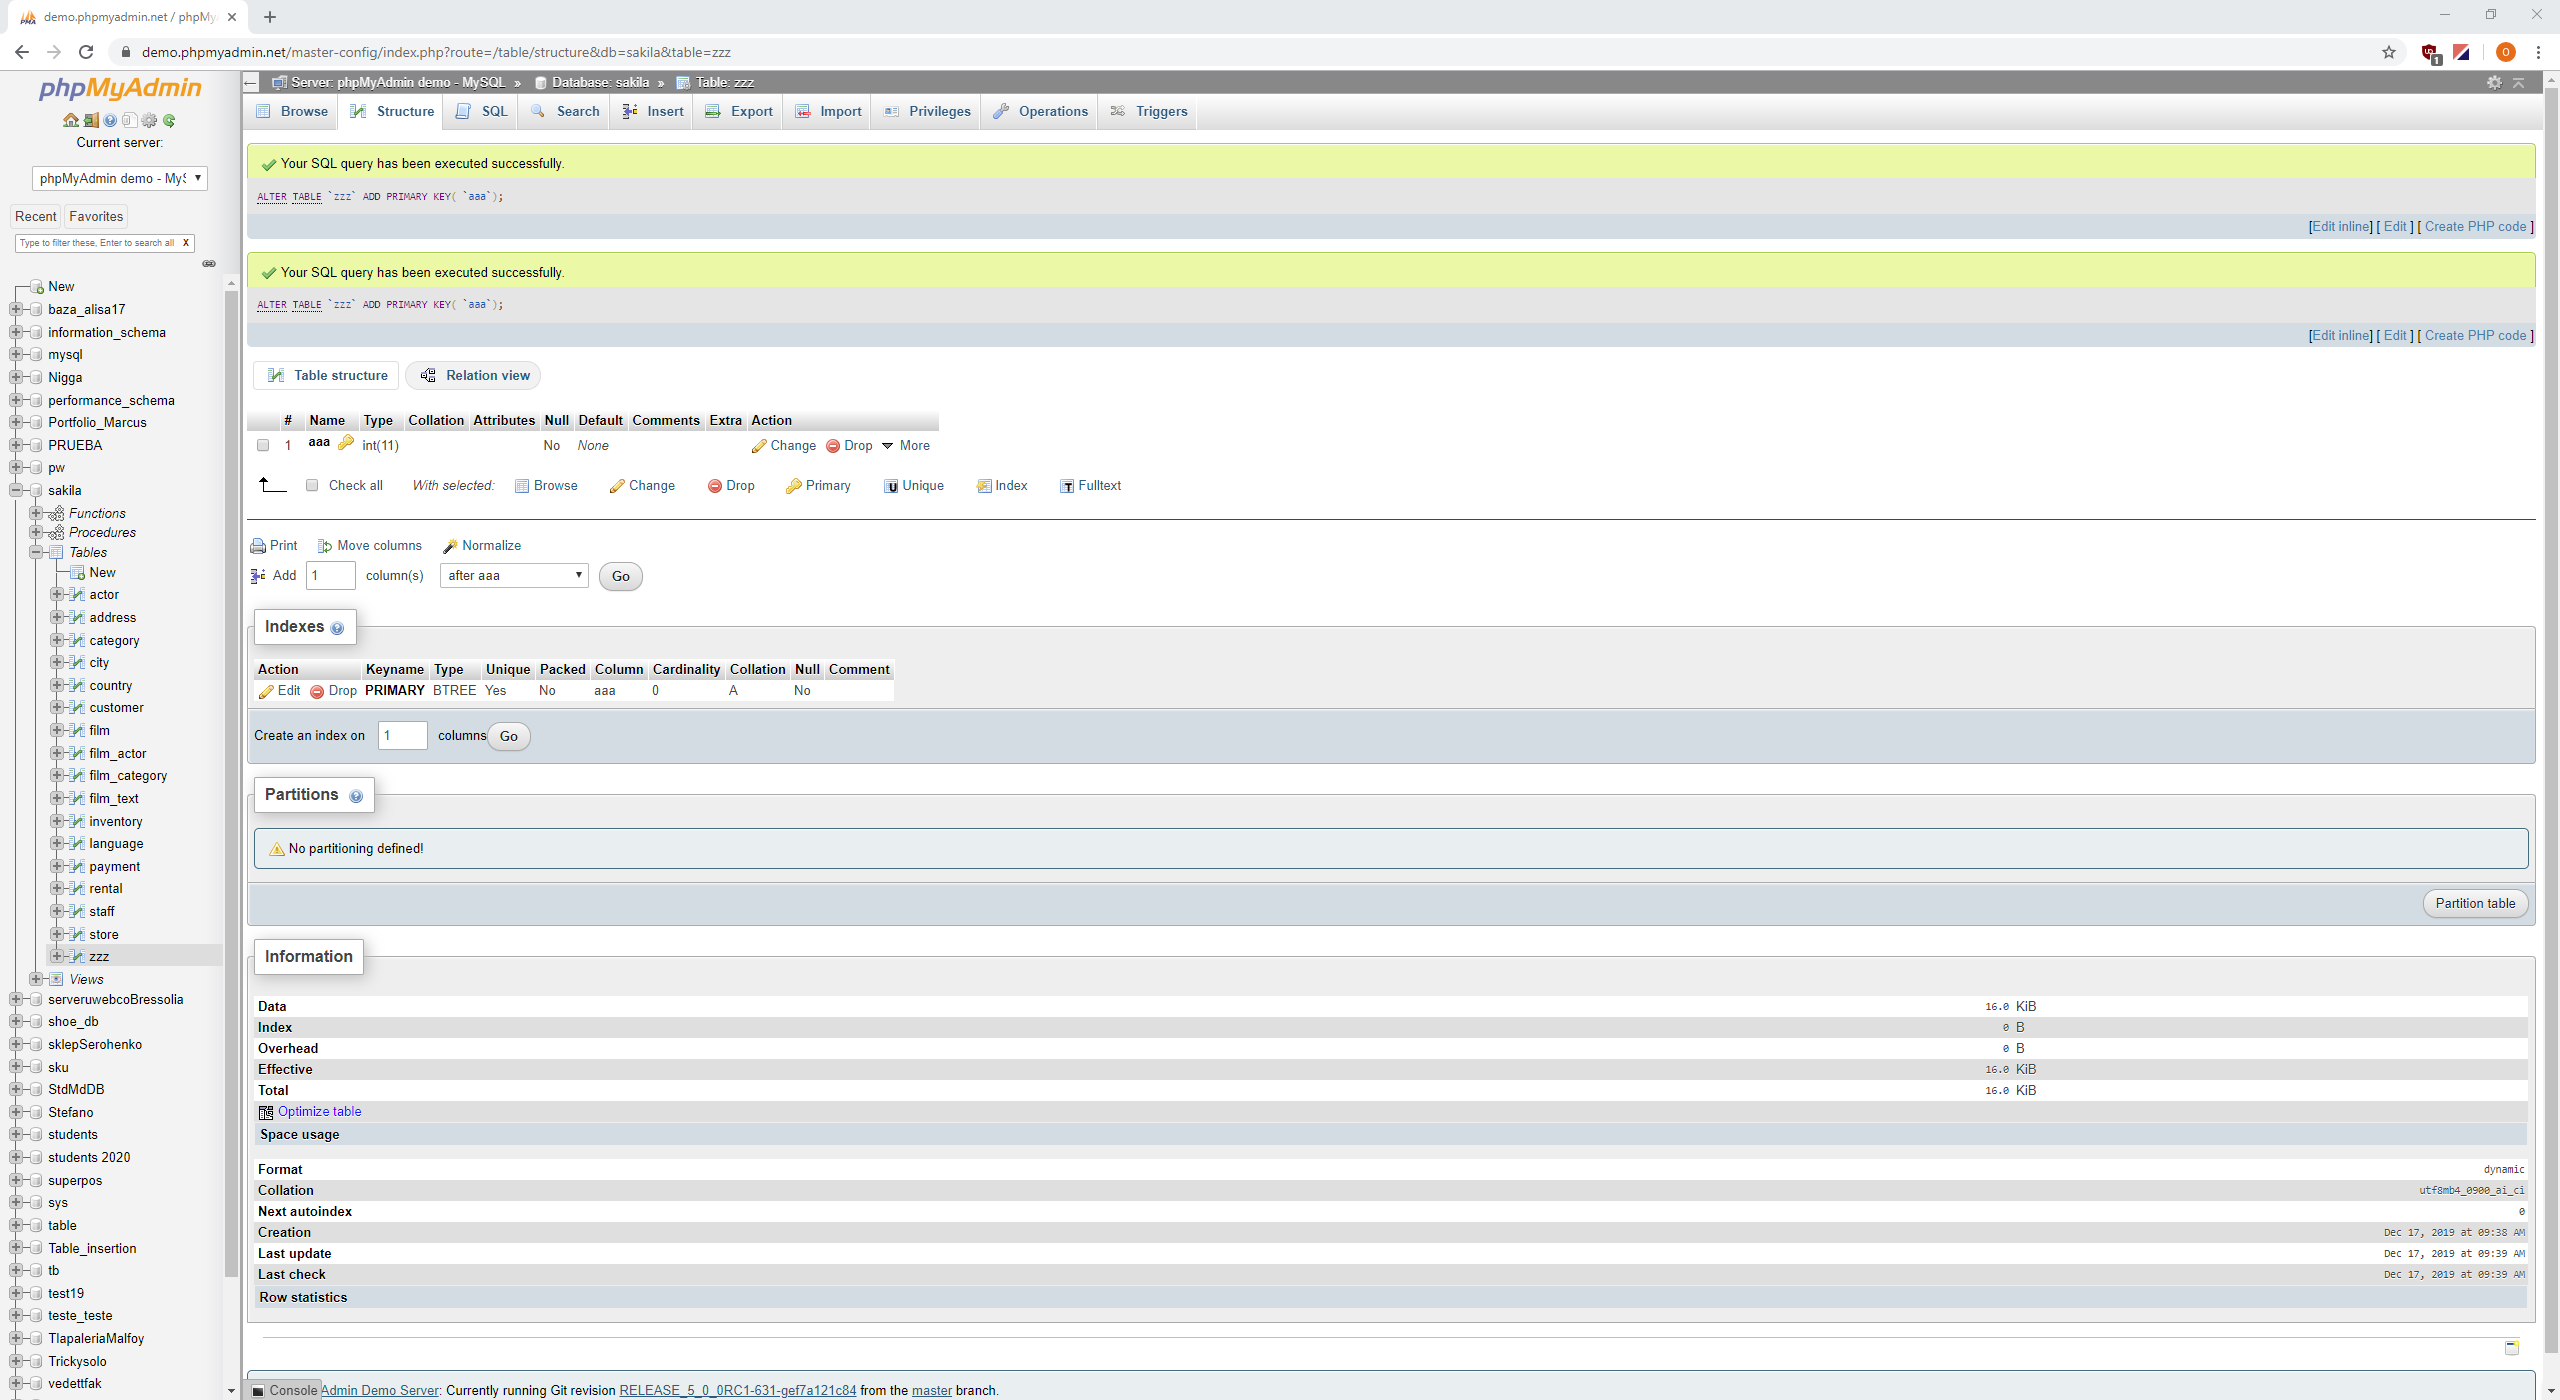Click the Normalize icon
The width and height of the screenshot is (2560, 1400).
(x=451, y=545)
